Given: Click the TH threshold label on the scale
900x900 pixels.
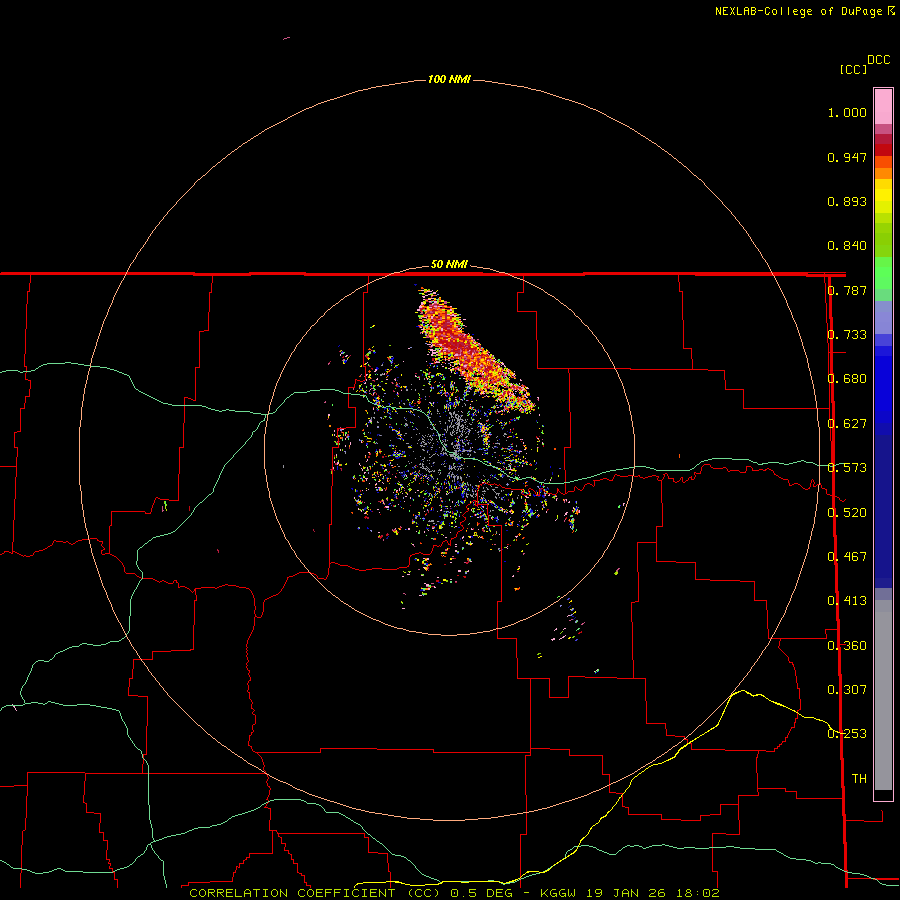Looking at the screenshot, I should tap(859, 779).
